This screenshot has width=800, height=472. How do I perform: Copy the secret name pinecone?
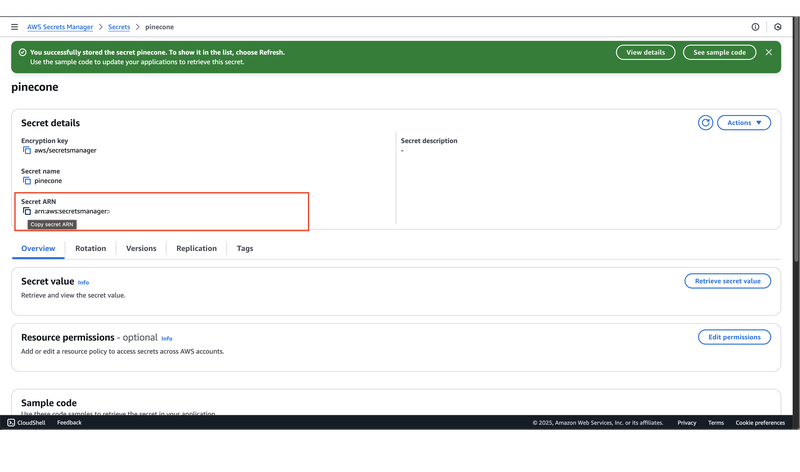click(27, 181)
